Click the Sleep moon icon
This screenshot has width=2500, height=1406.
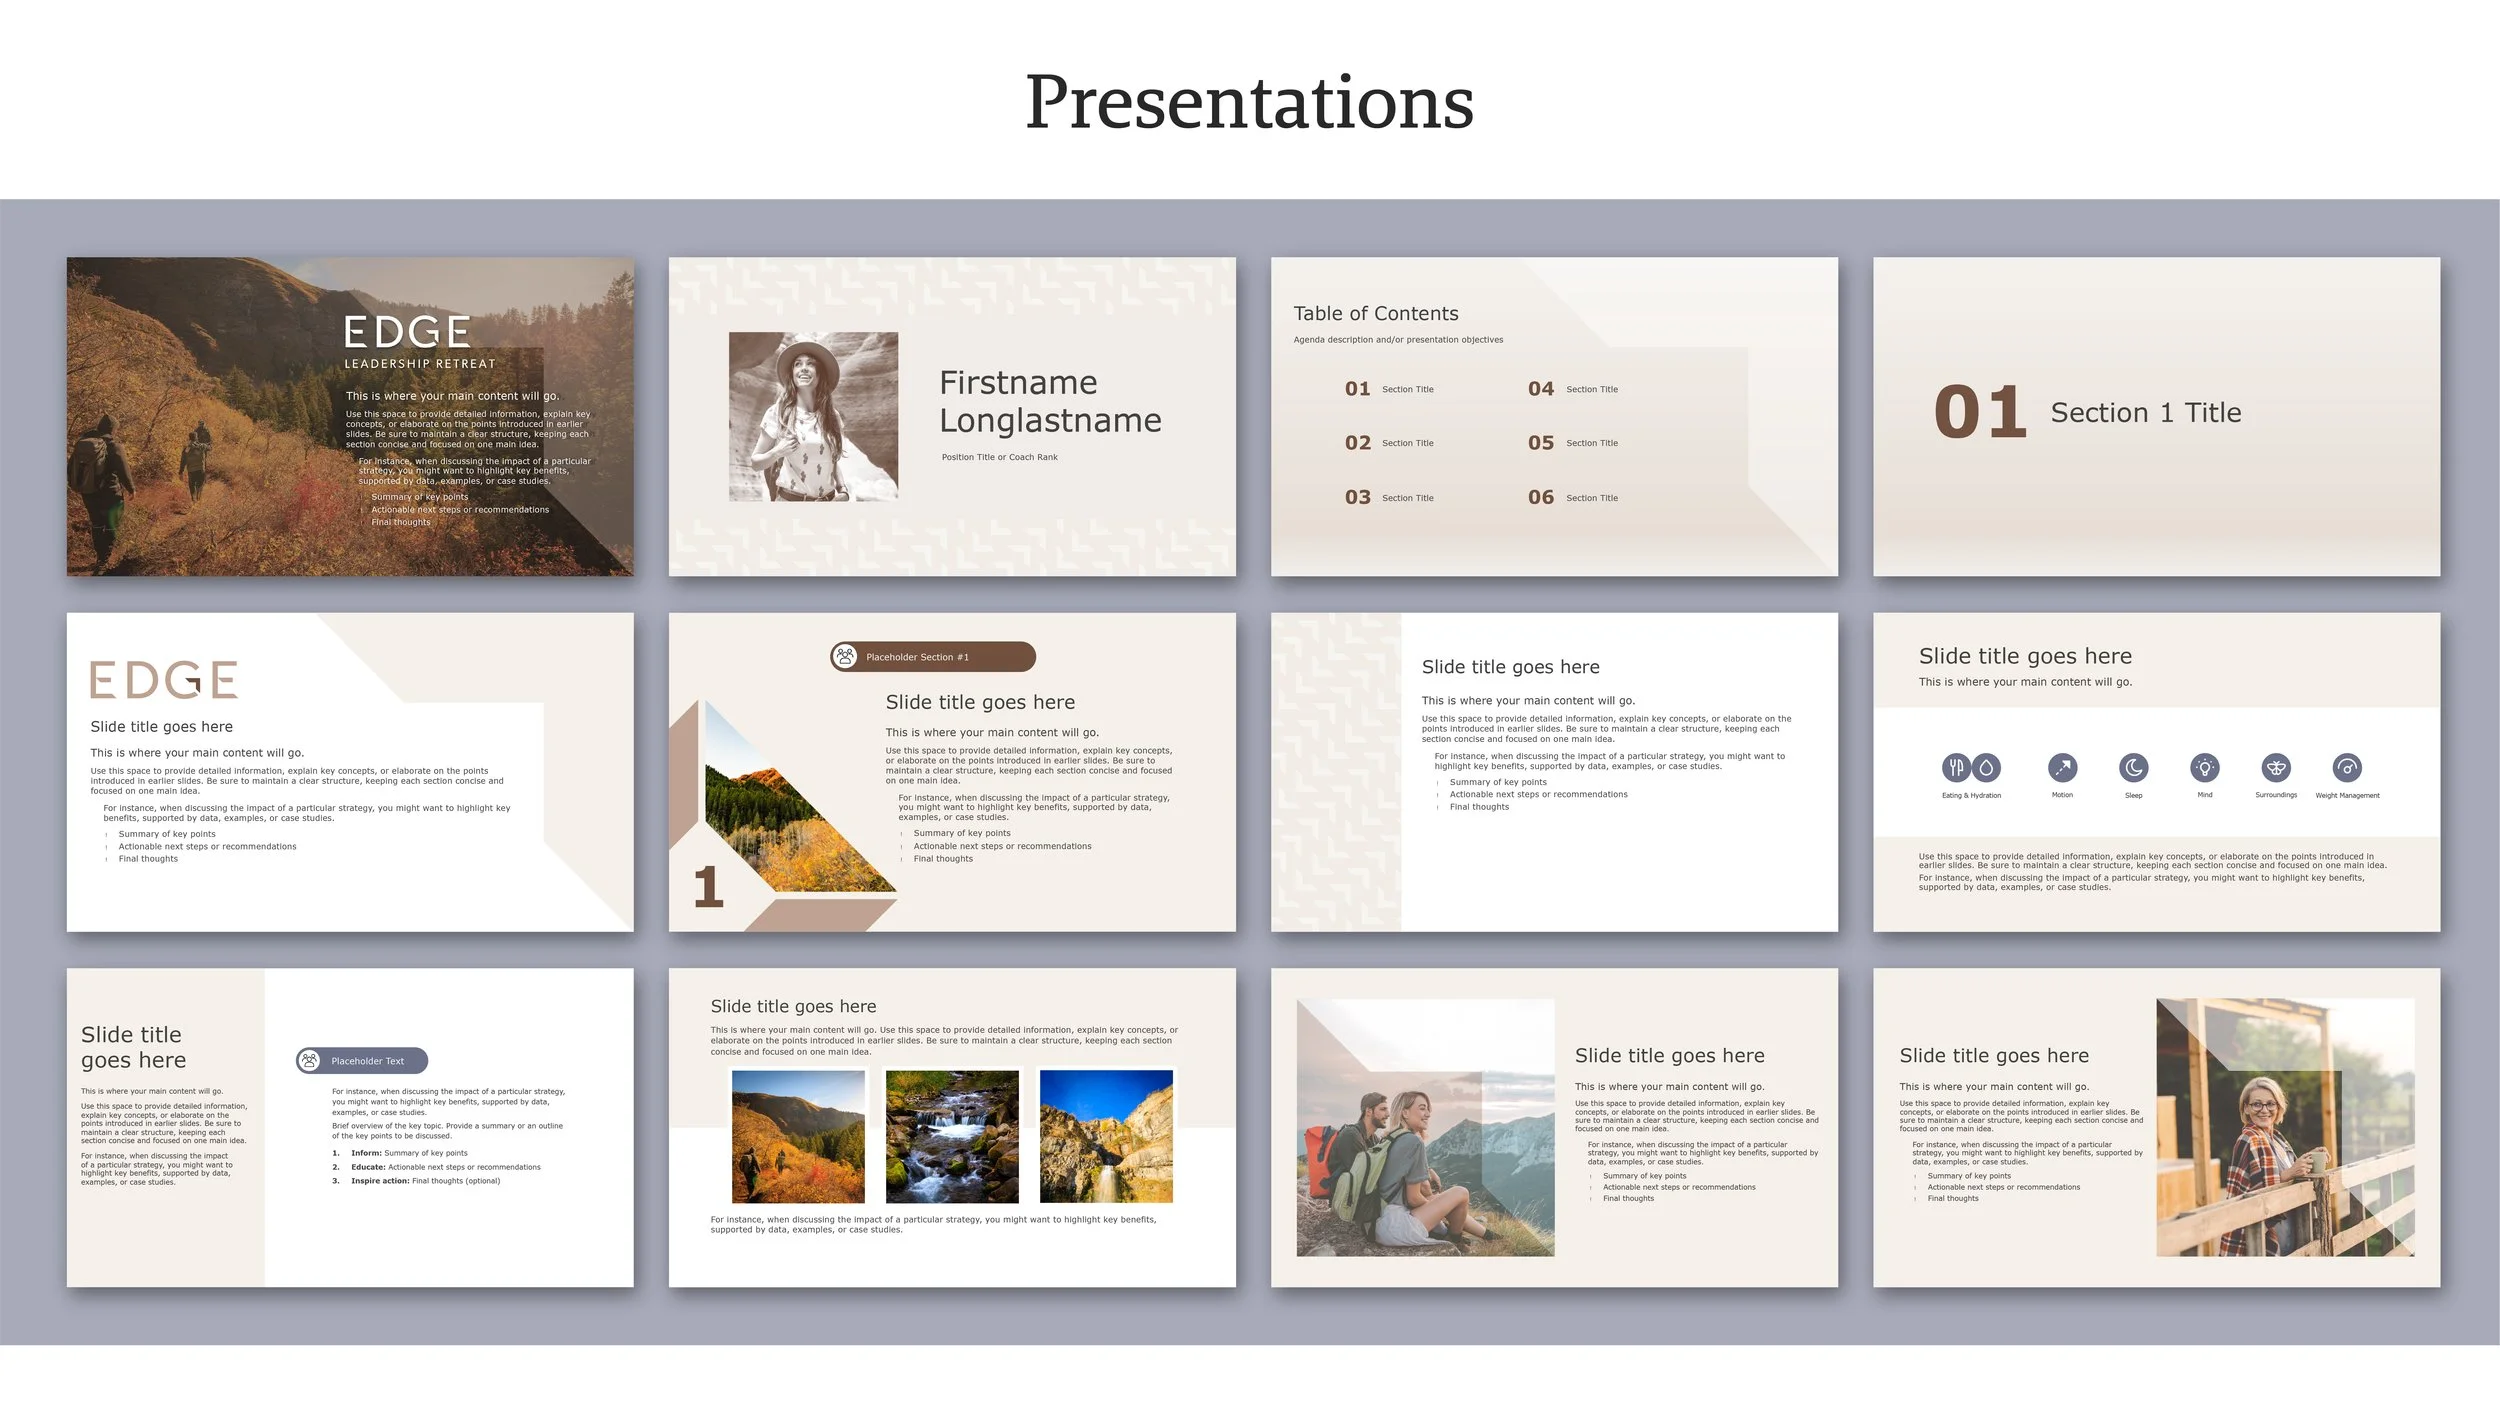[2133, 767]
